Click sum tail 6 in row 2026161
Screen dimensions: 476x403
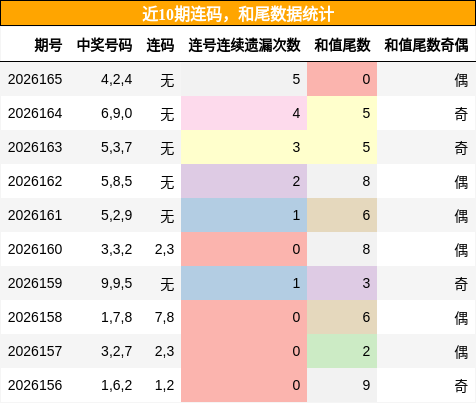(x=342, y=215)
